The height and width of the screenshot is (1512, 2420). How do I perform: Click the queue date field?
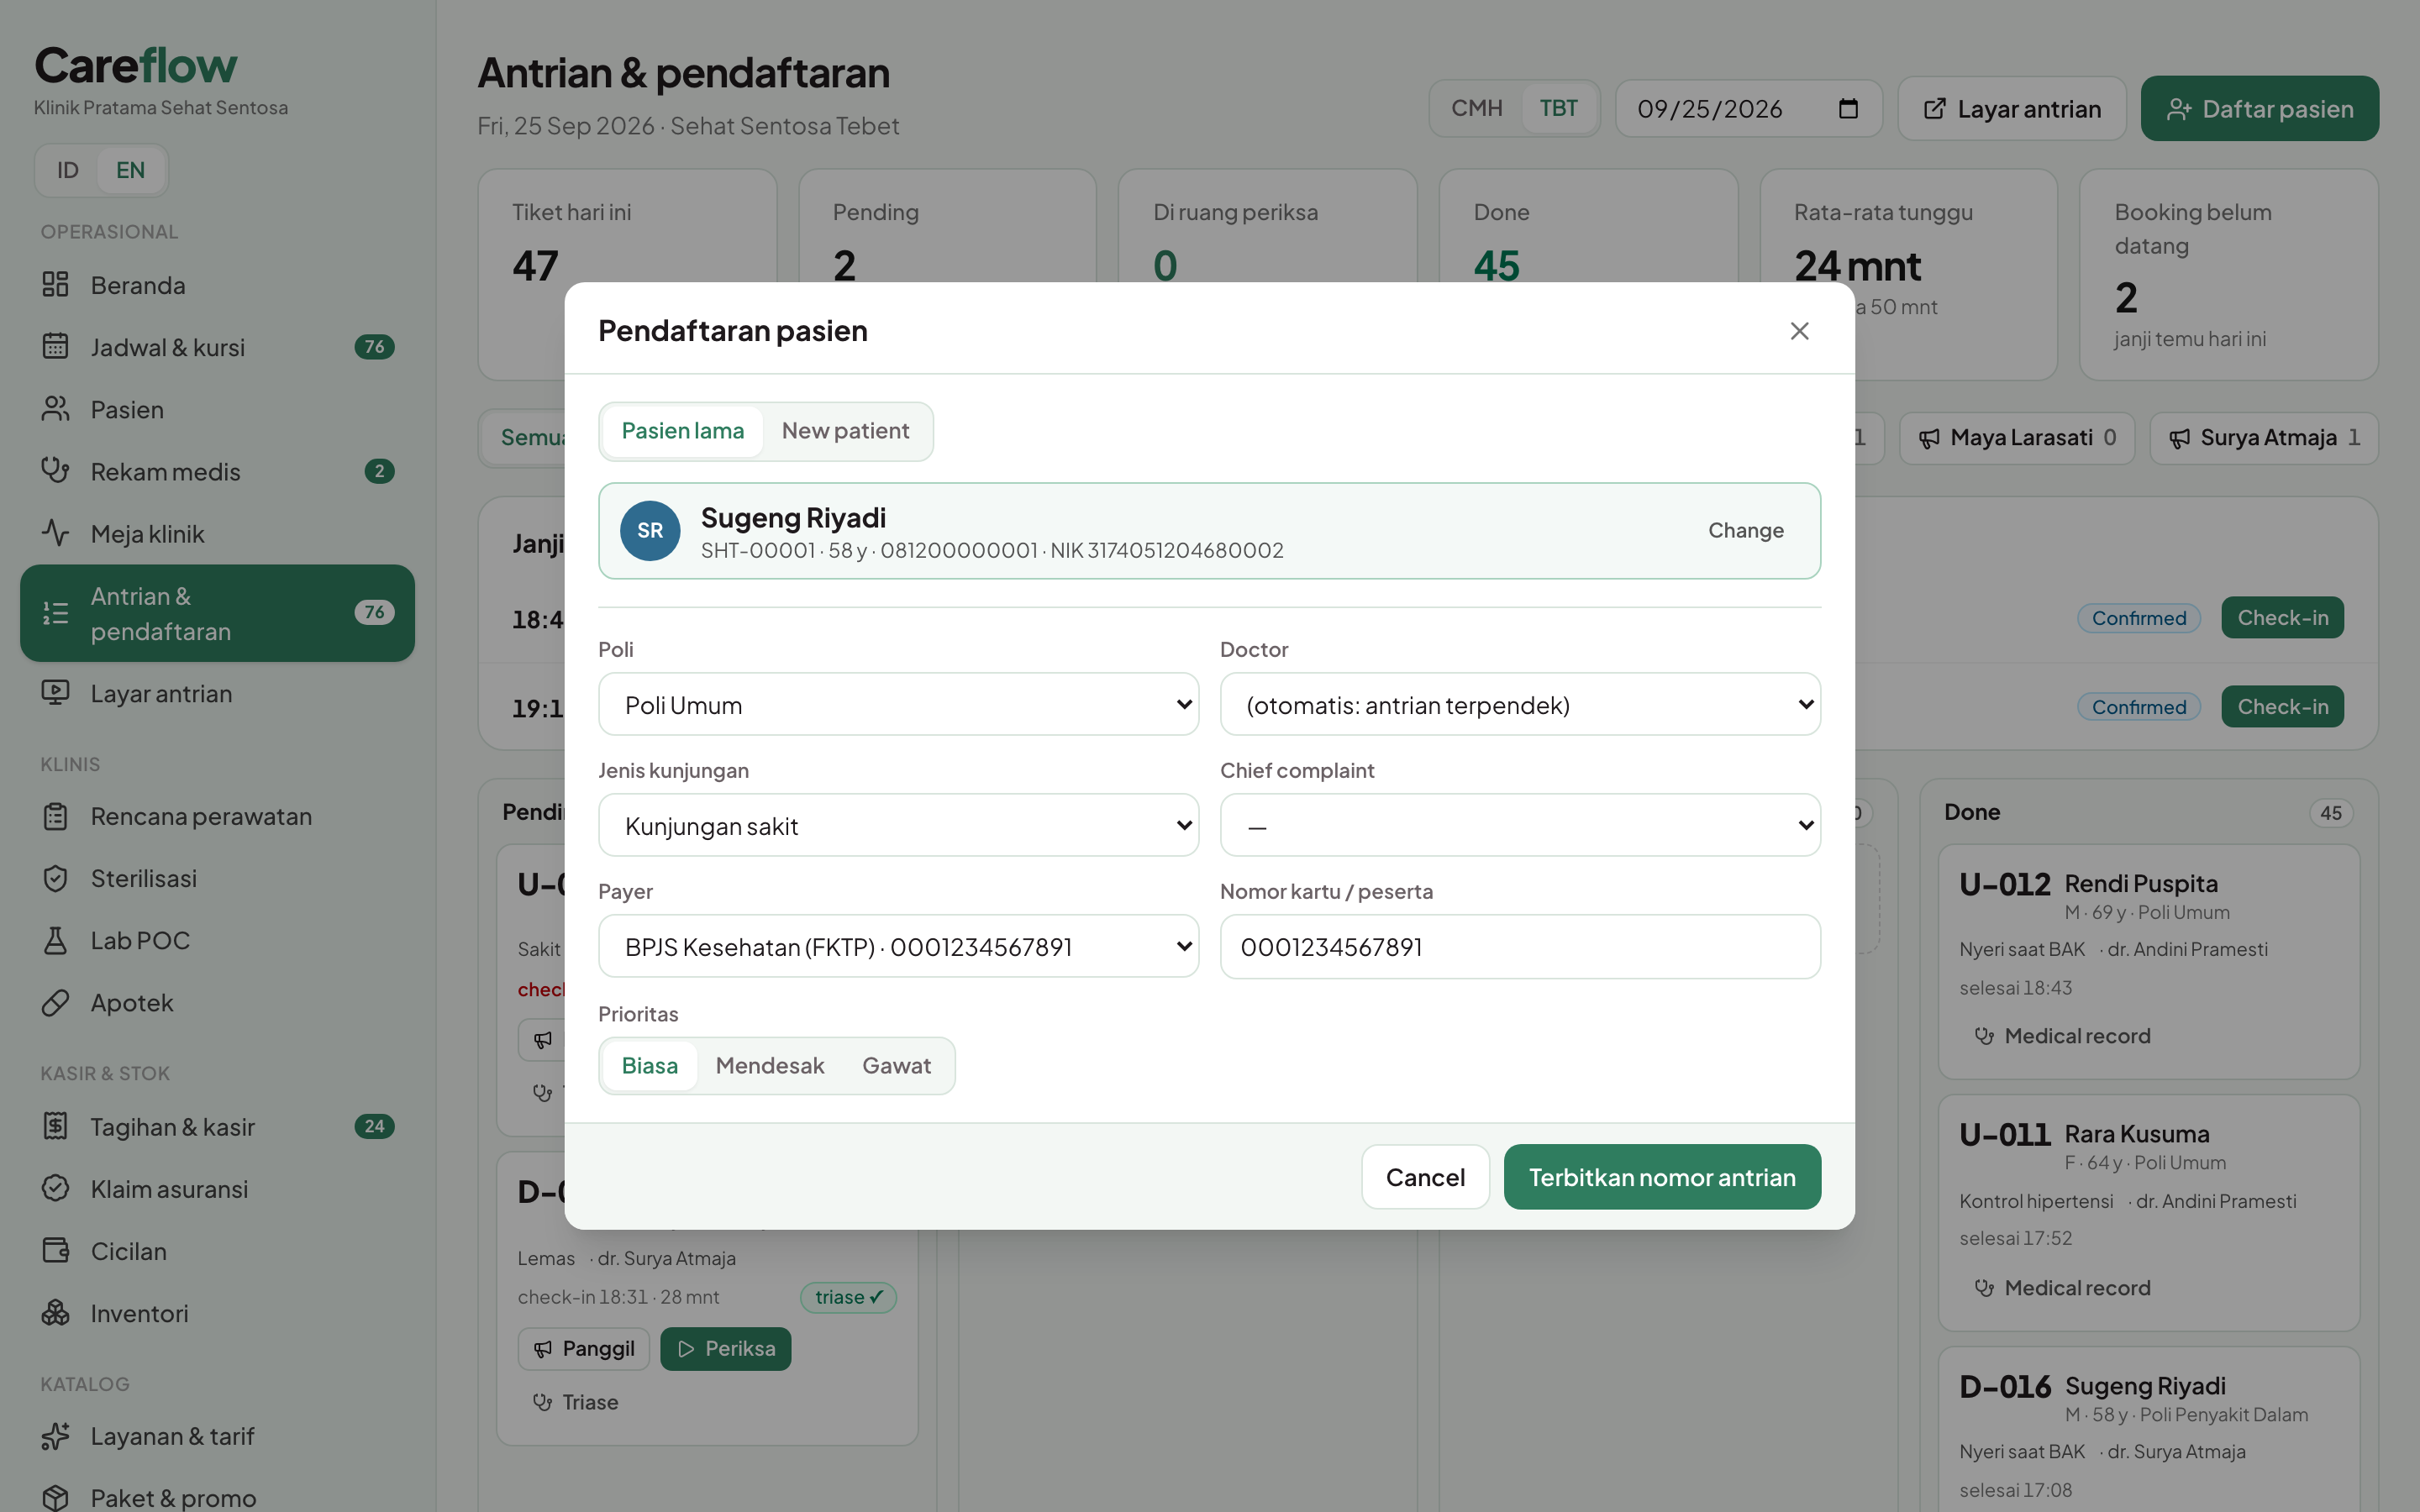point(1748,108)
